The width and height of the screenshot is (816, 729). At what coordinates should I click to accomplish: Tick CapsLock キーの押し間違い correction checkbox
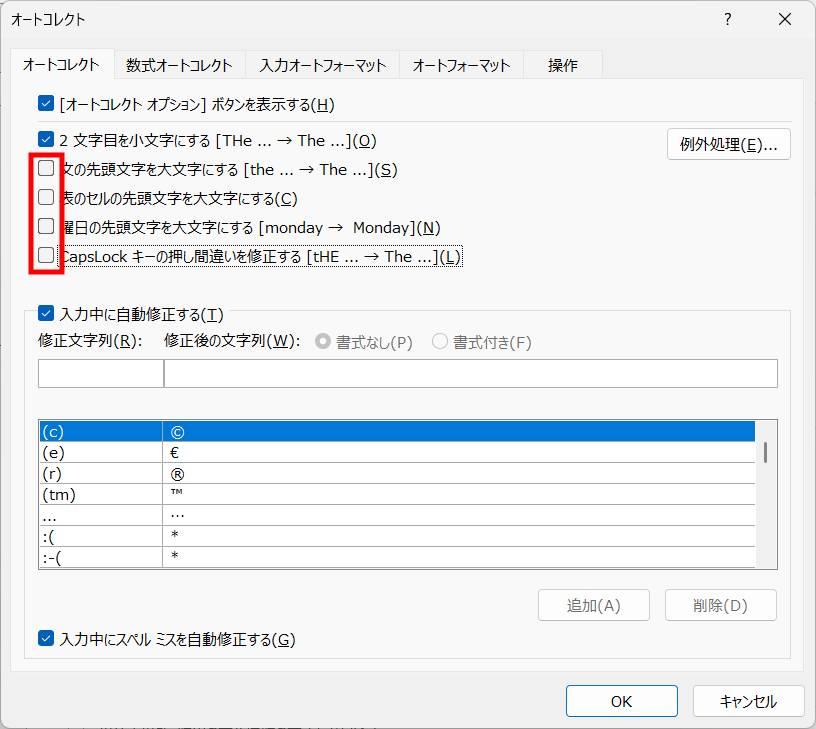tap(46, 256)
